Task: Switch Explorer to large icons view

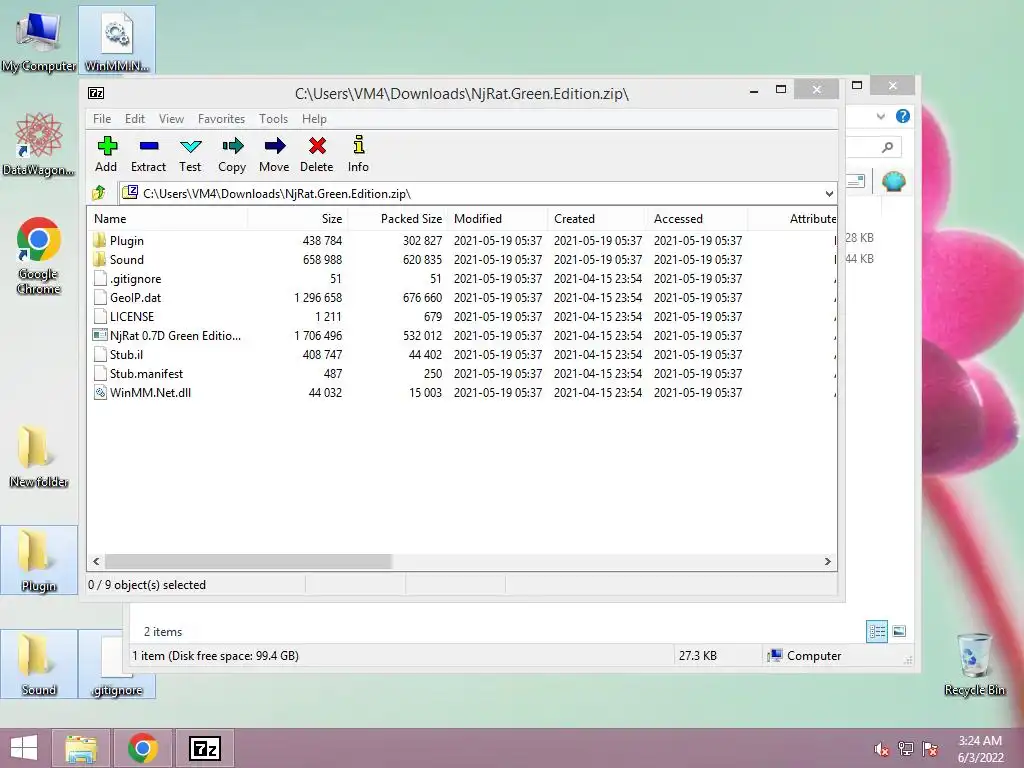Action: (899, 631)
